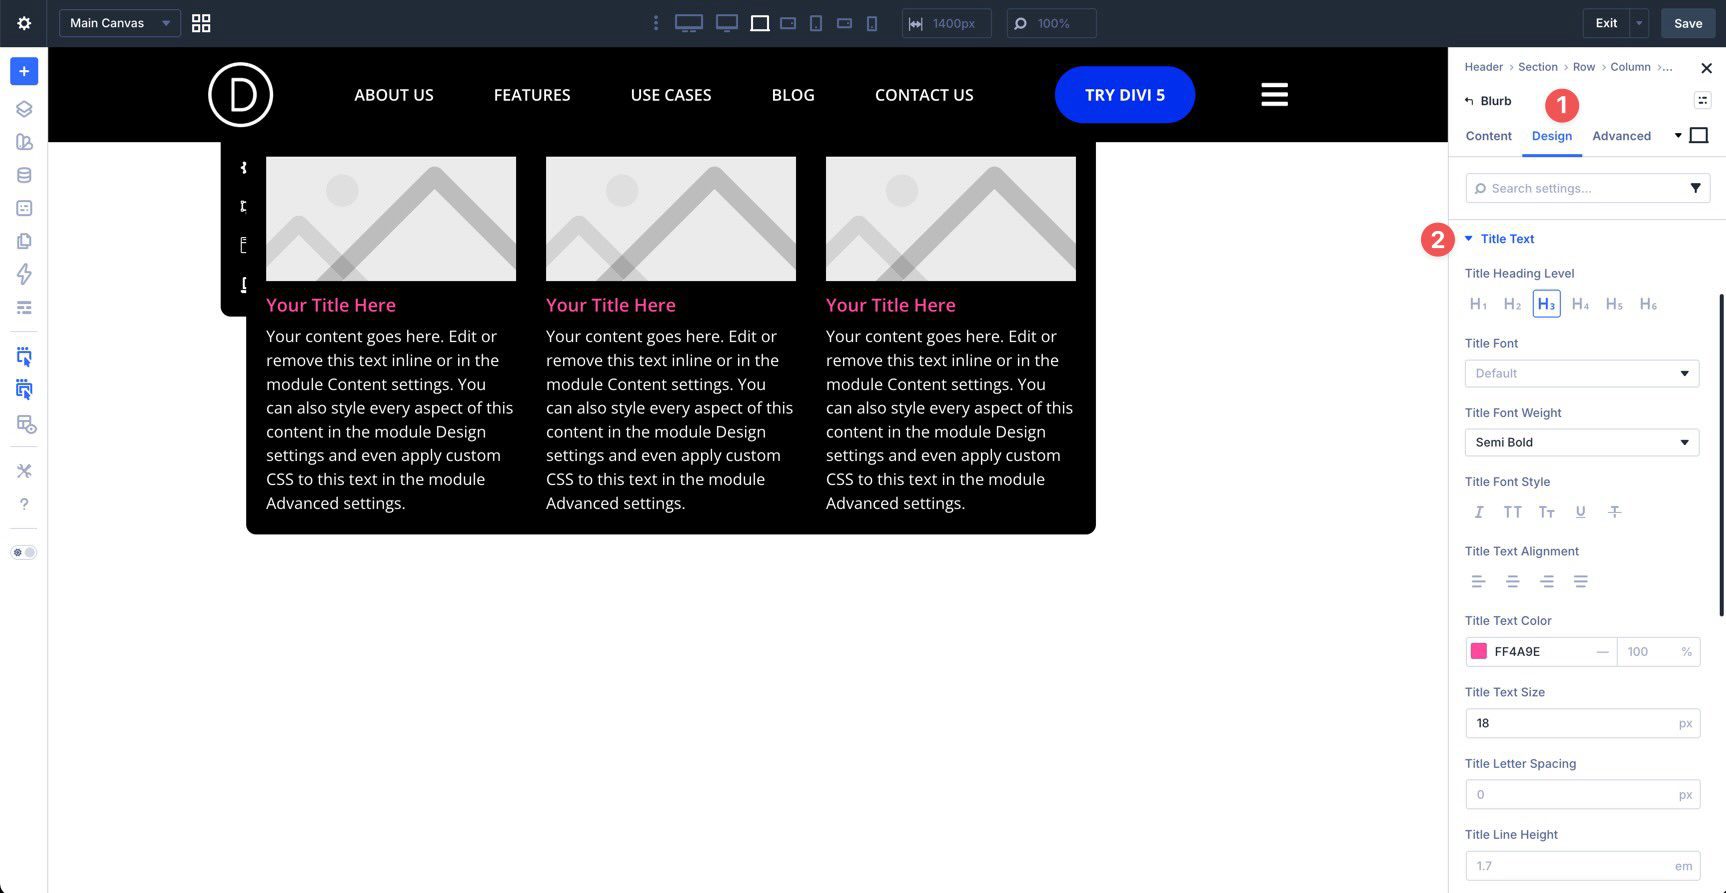The image size is (1726, 893).
Task: Click BLOG in page navigation
Action: point(793,95)
